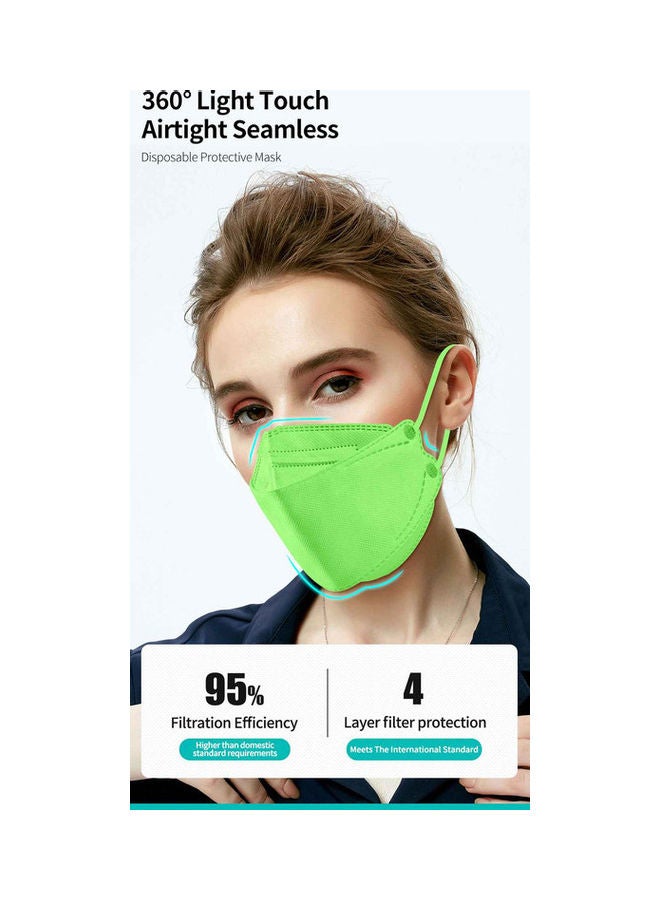This screenshot has width=660, height=900.
Task: Click the teal bar at image bottom
Action: [x=330, y=806]
